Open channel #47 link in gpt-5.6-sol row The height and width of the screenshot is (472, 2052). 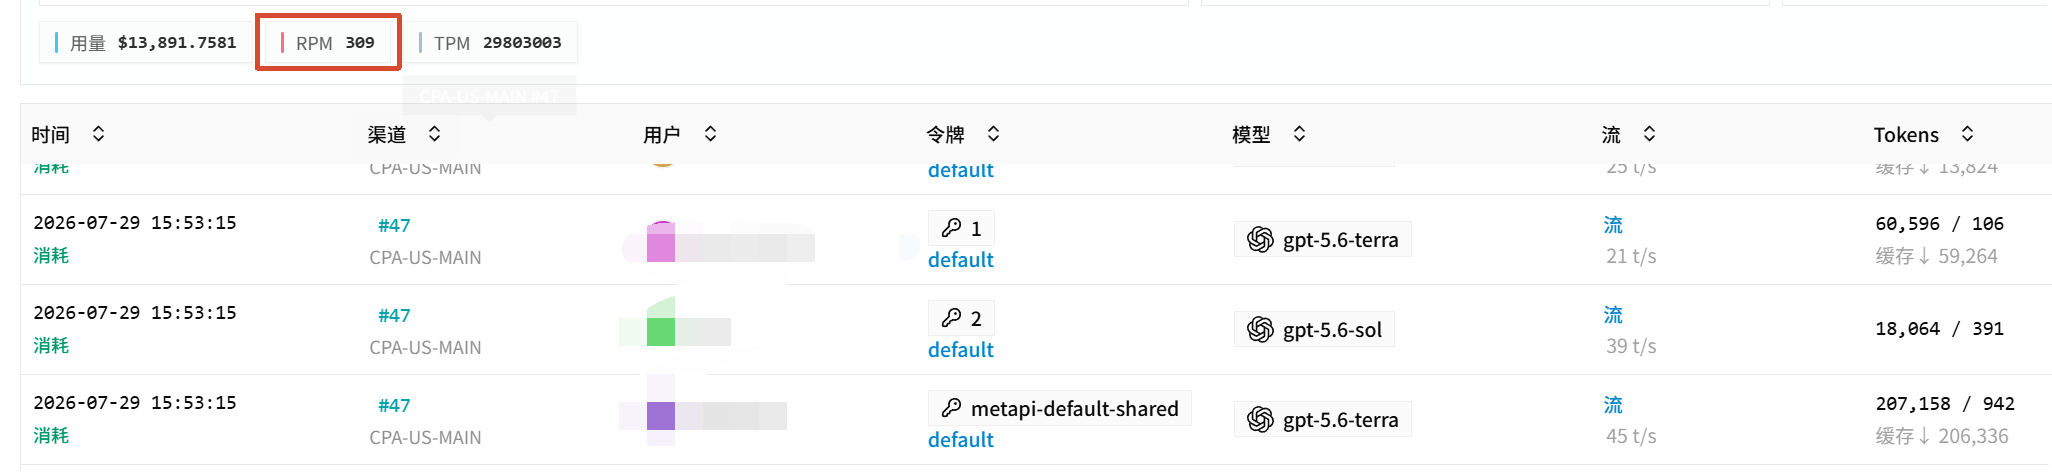tap(394, 316)
